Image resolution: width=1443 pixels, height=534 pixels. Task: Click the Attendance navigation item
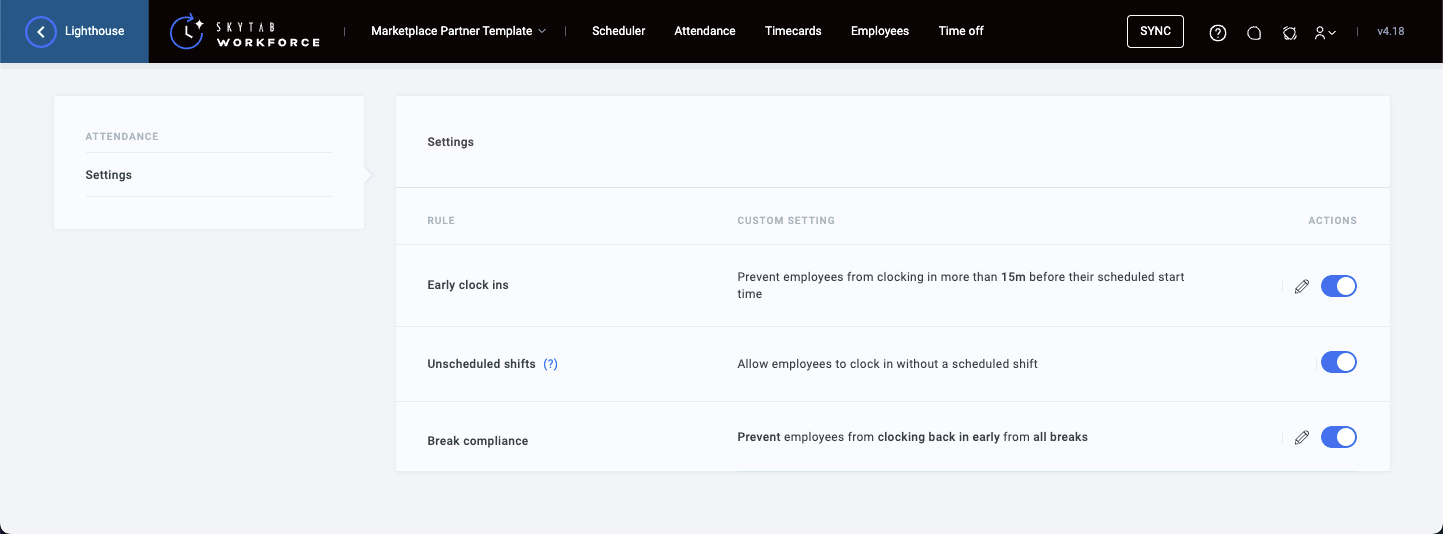[704, 31]
